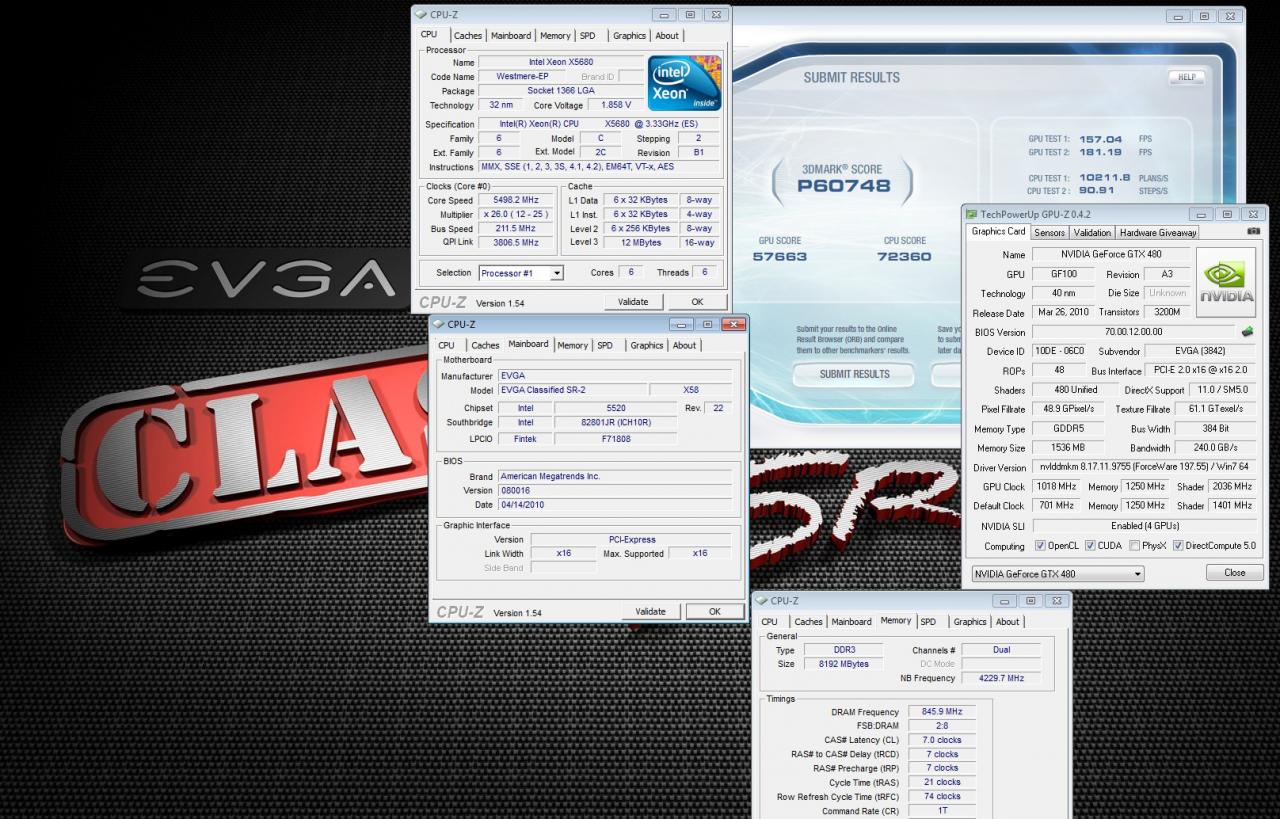Switch to Caches tab in top CPU-Z window
This screenshot has height=819, width=1280.
467,36
